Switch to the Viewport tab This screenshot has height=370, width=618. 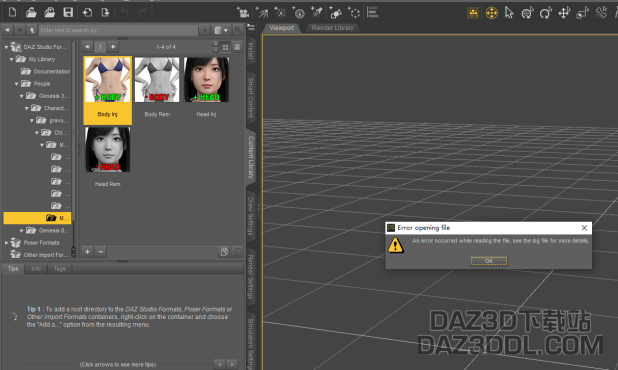point(282,28)
